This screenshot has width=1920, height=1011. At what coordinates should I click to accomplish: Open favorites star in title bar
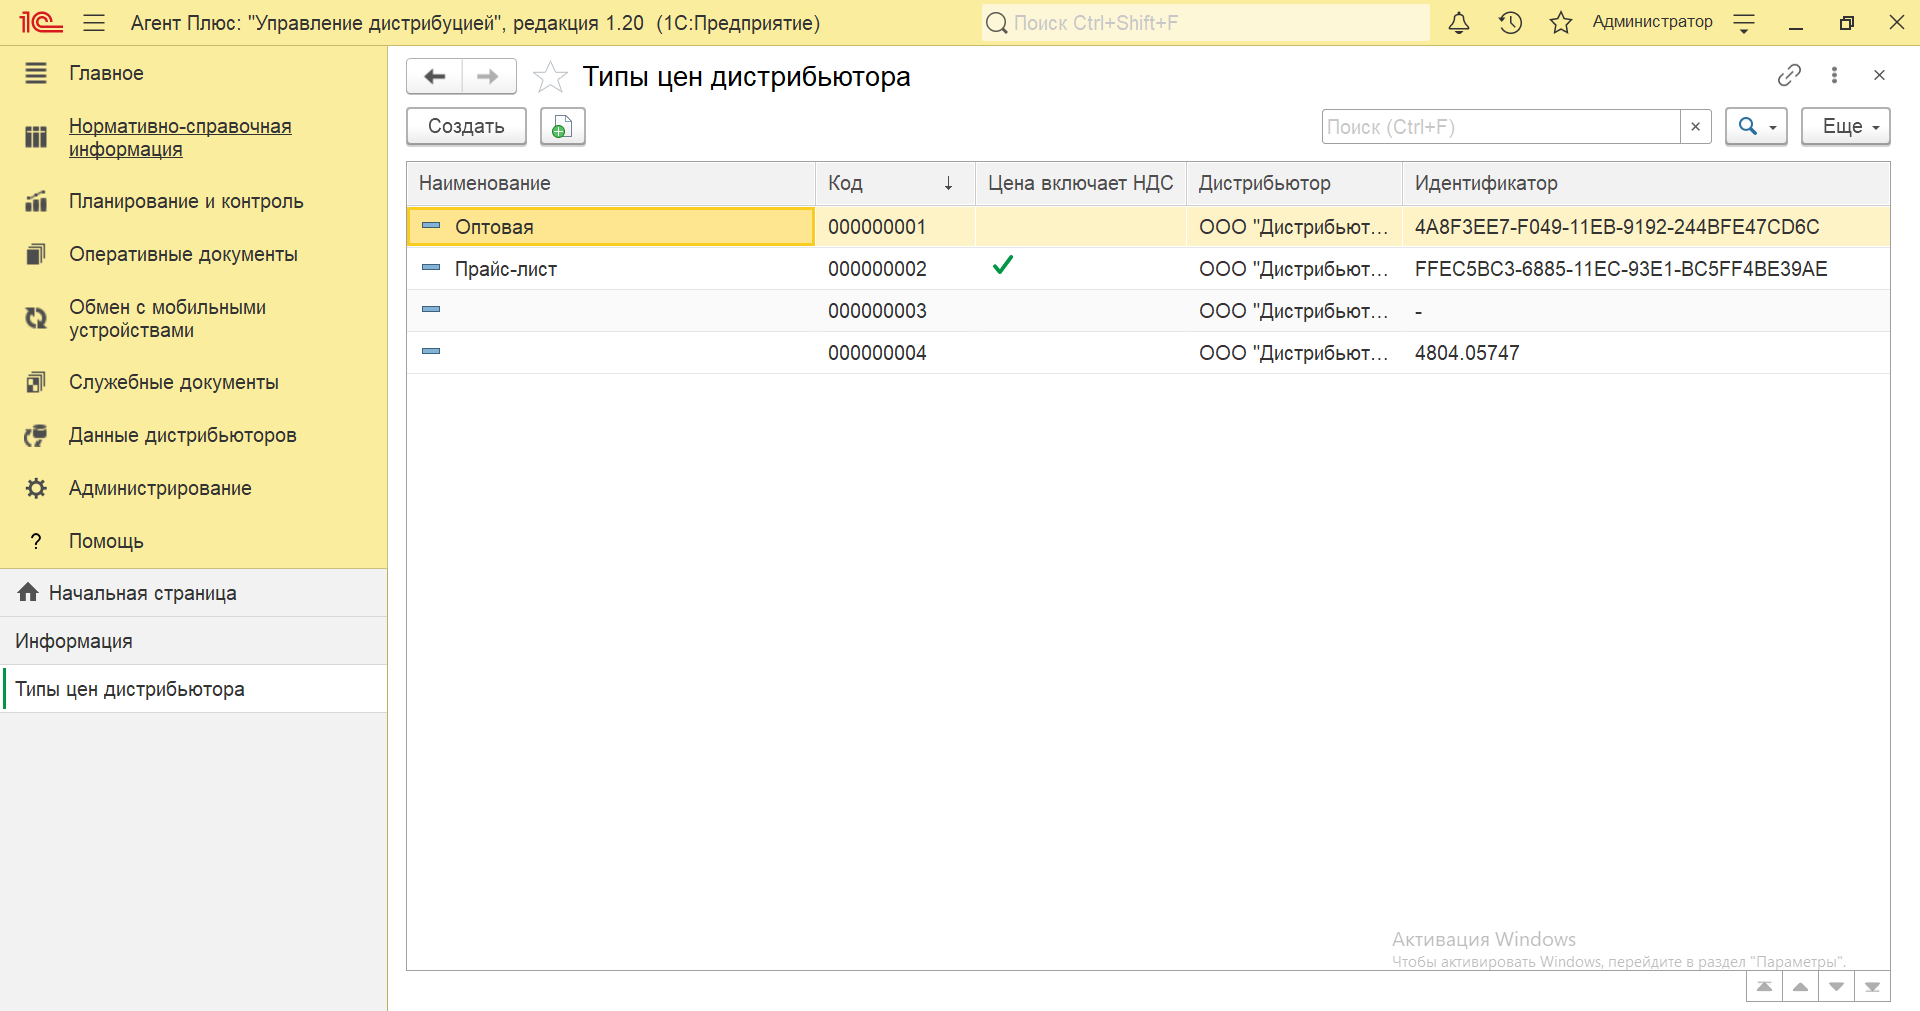coord(1561,22)
